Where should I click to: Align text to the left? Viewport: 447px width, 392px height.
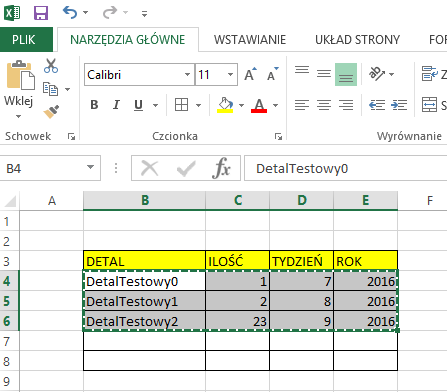coord(302,105)
